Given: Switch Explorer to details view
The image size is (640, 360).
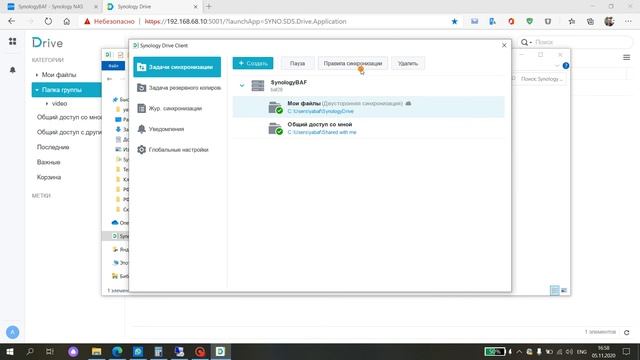Looking at the screenshot, I should click(554, 291).
